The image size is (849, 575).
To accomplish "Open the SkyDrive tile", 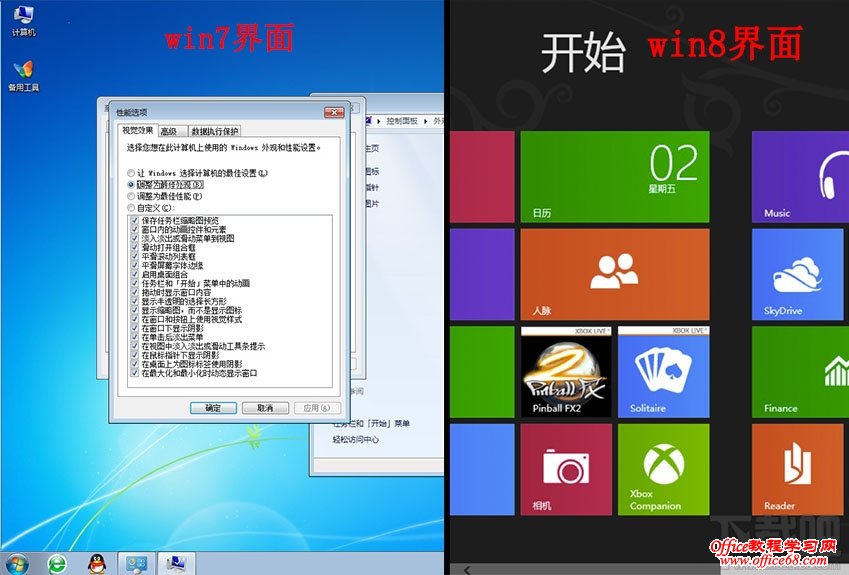I will coord(798,274).
